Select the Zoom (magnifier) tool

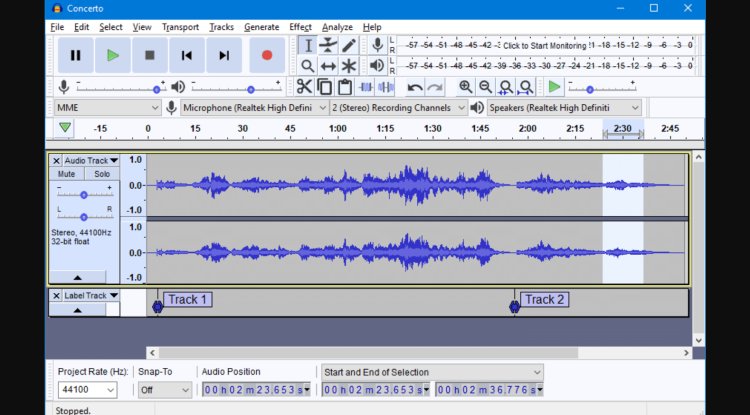coord(308,66)
